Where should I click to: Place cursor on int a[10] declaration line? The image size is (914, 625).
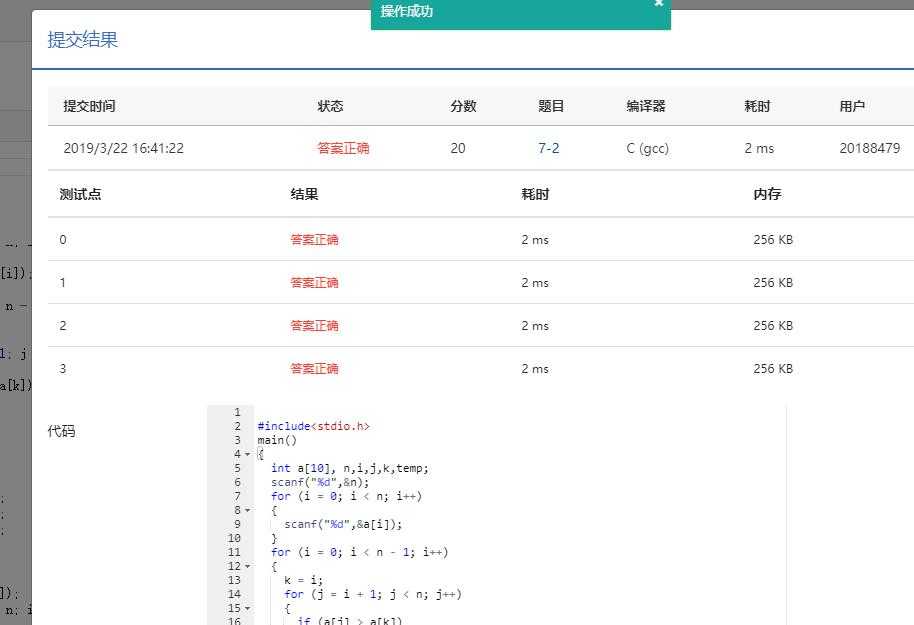[x=350, y=468]
